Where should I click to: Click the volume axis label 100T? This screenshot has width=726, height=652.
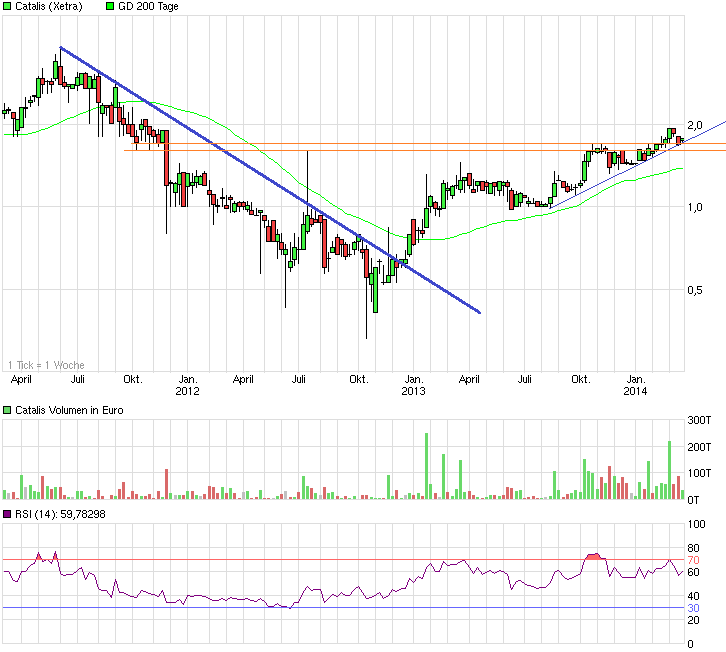point(699,473)
